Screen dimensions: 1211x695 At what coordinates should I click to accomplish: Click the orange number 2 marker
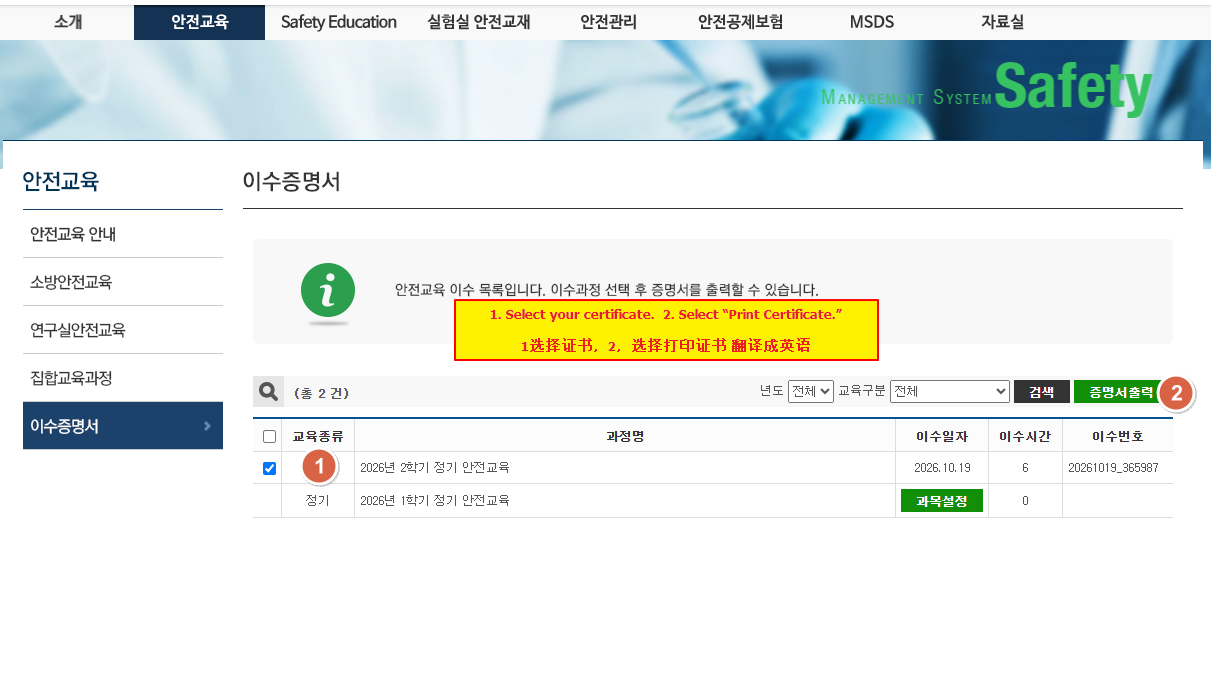click(x=1176, y=393)
